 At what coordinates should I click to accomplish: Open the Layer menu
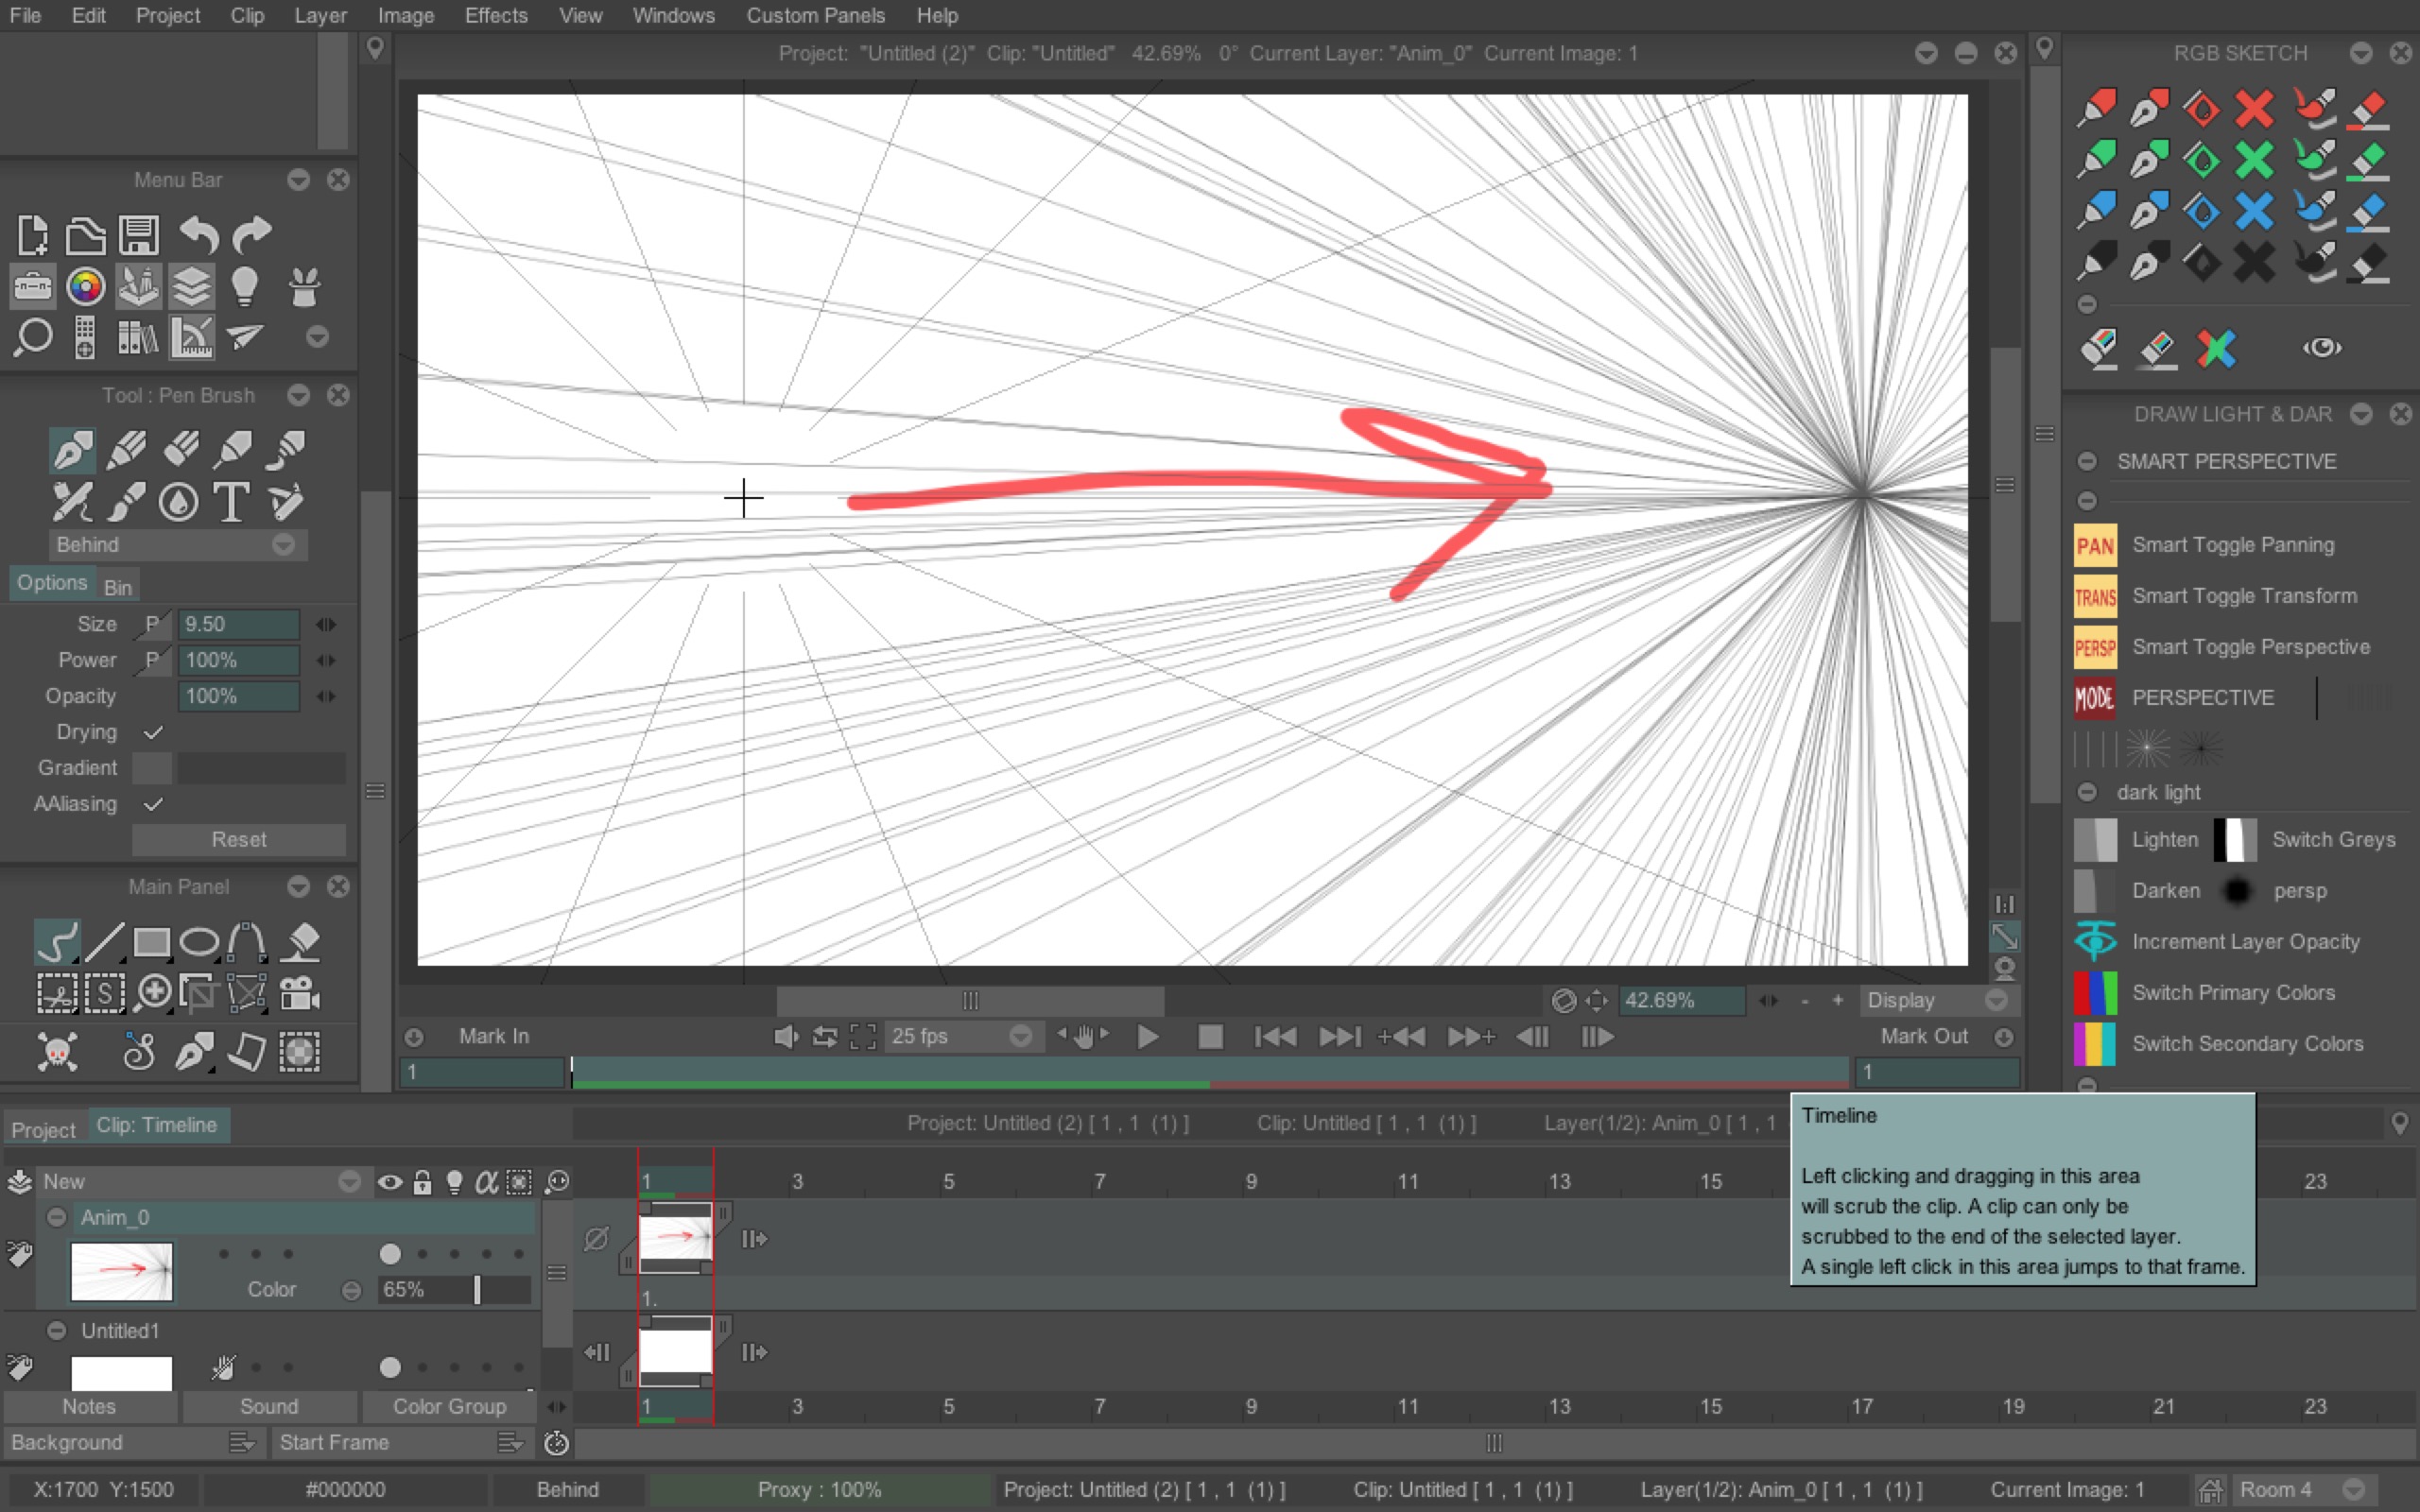(320, 15)
